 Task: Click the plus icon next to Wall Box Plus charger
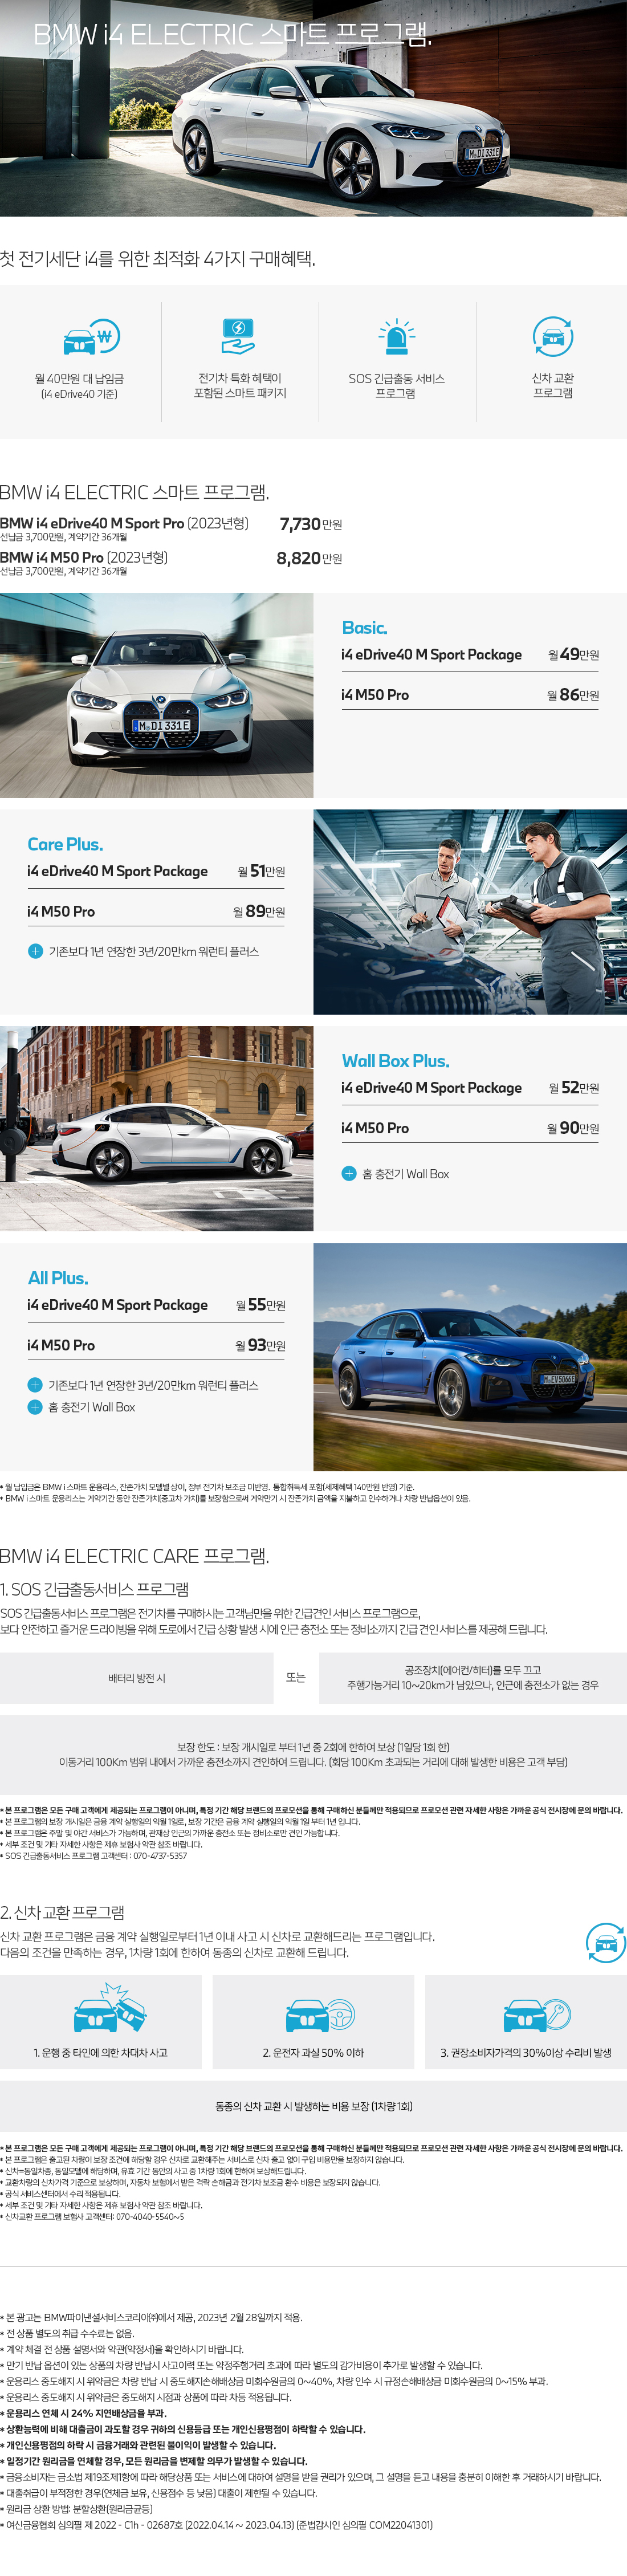(349, 1173)
